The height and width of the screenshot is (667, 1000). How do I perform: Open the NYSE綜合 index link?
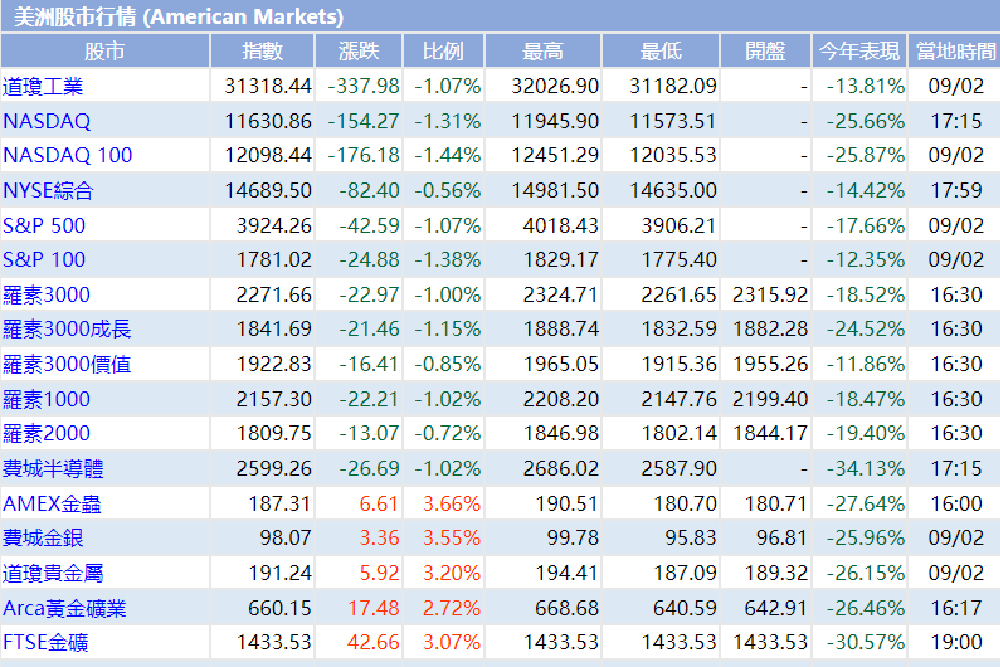pos(48,190)
